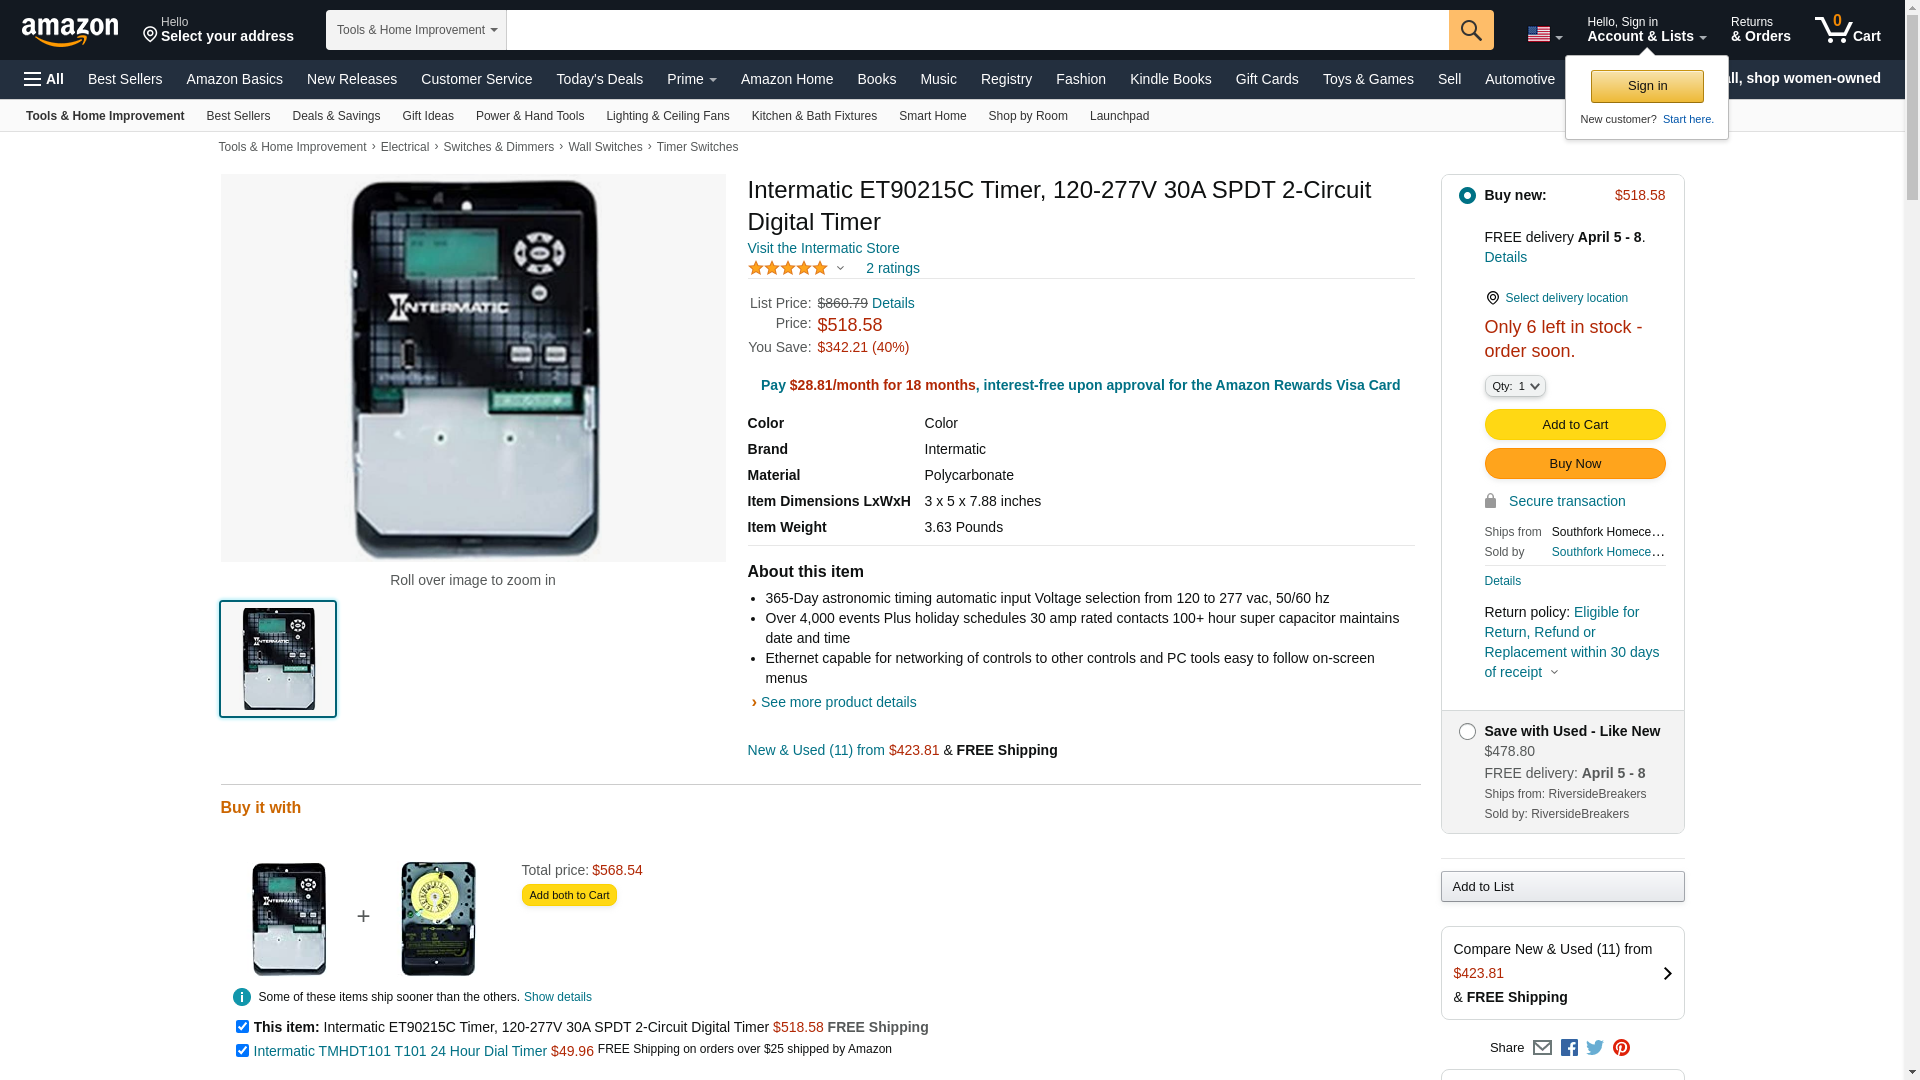Click the search magnifier button
This screenshot has width=1920, height=1080.
coord(1471,30)
